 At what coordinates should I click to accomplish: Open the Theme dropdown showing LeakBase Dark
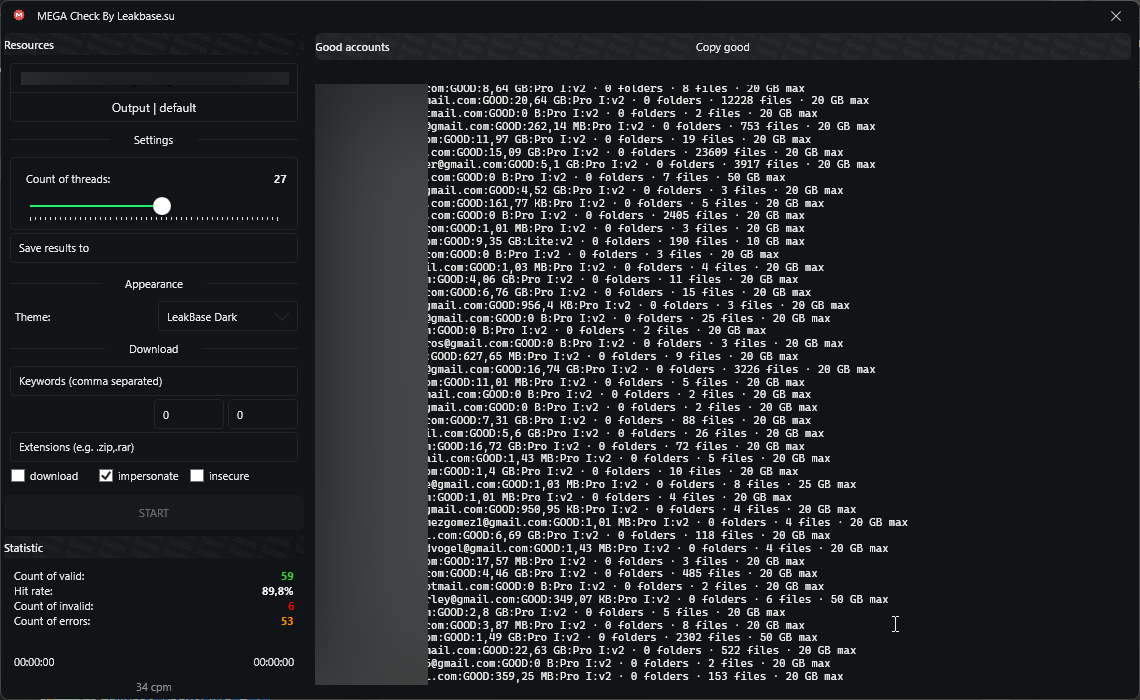point(228,317)
